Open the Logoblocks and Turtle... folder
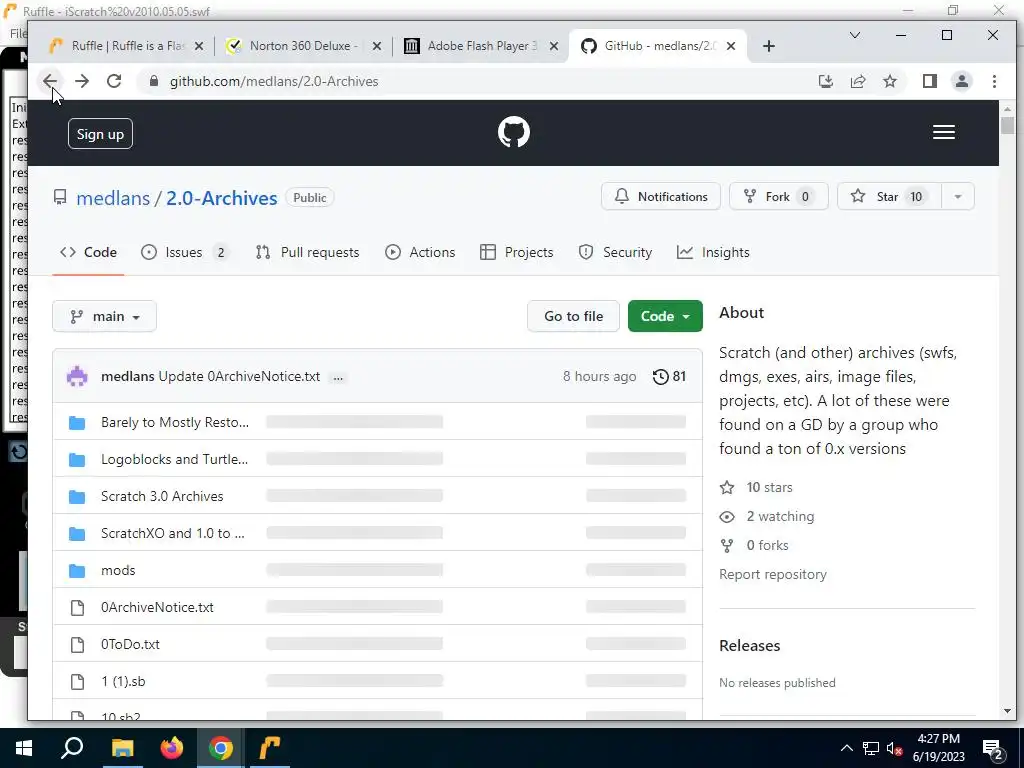The height and width of the screenshot is (768, 1024). pos(174,459)
